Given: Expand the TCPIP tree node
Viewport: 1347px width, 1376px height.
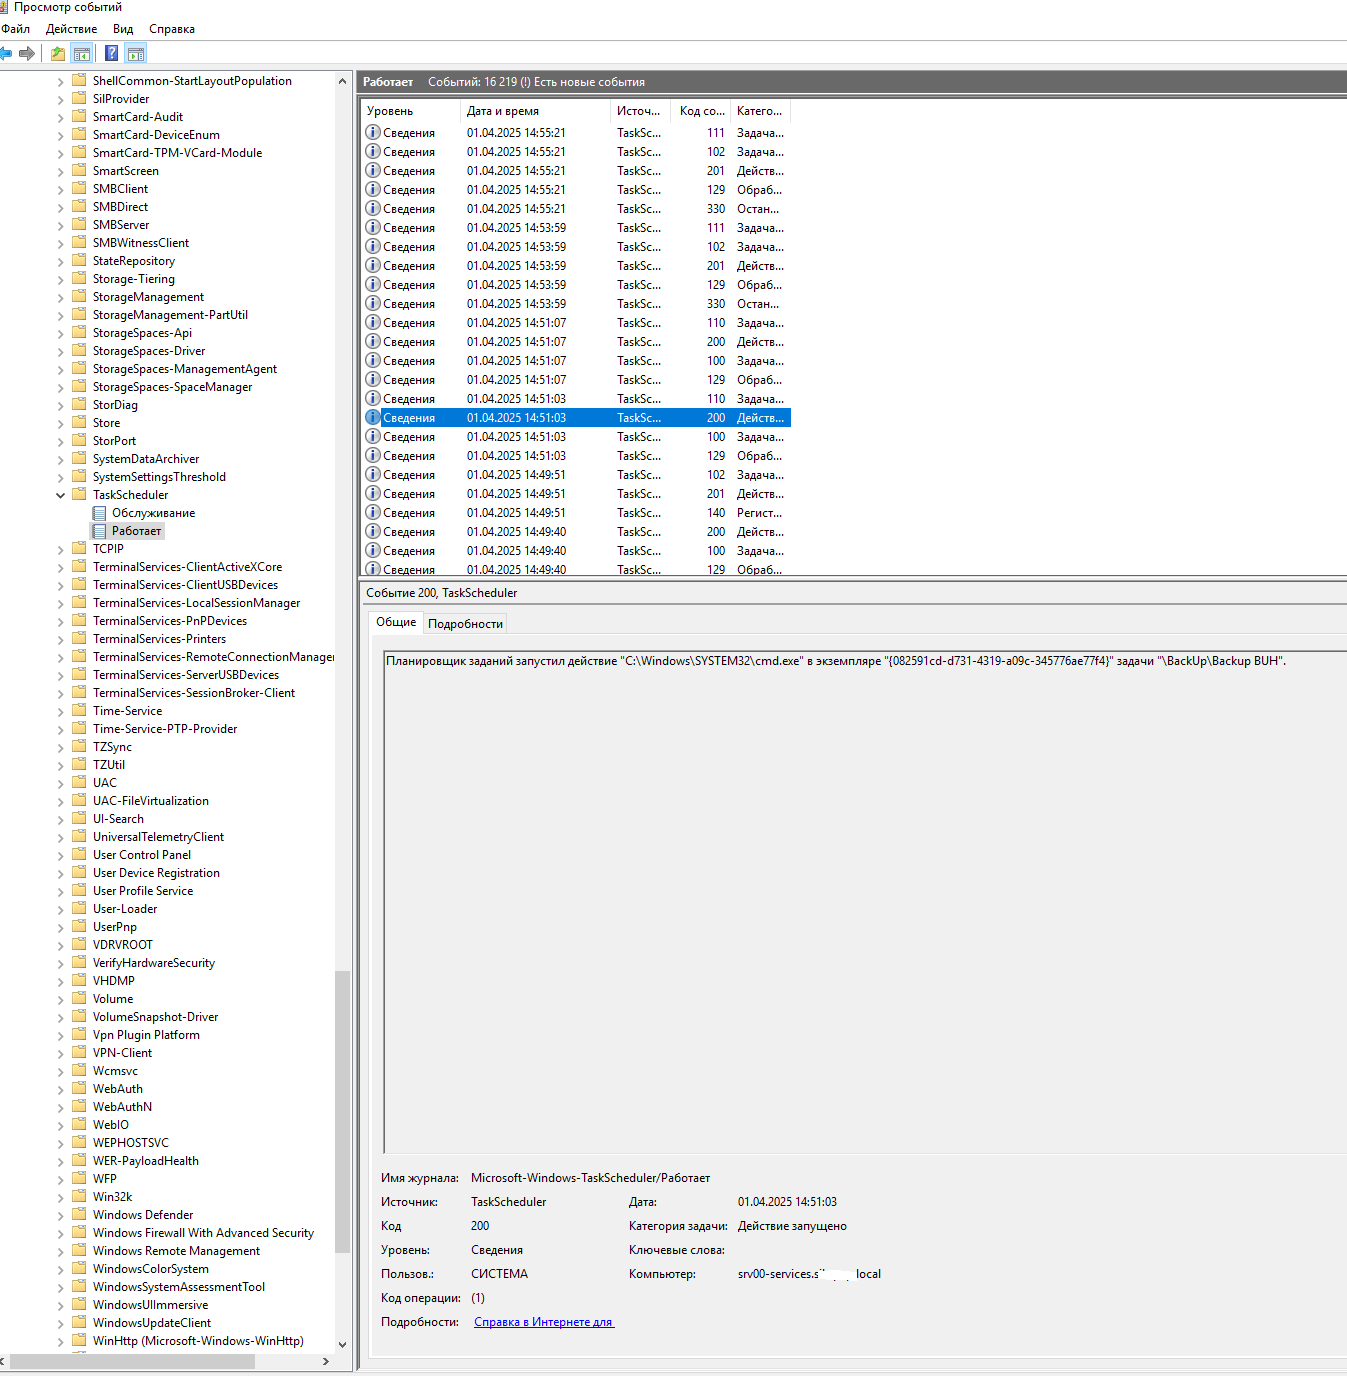Looking at the screenshot, I should click(60, 549).
